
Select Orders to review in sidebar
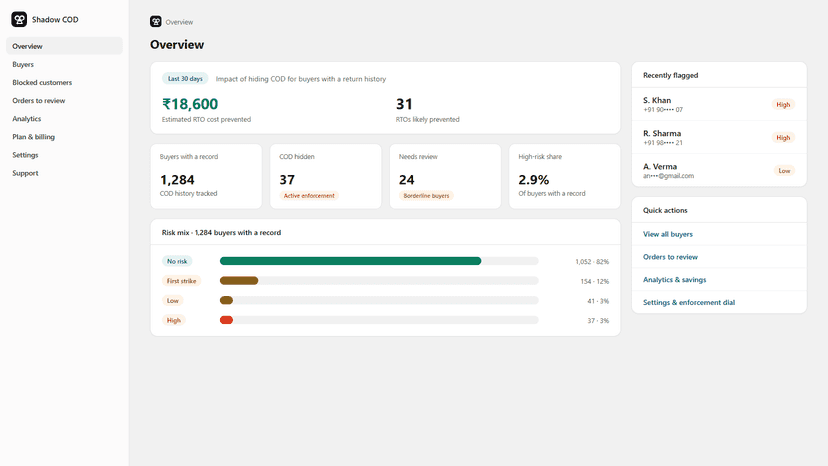tap(64, 100)
